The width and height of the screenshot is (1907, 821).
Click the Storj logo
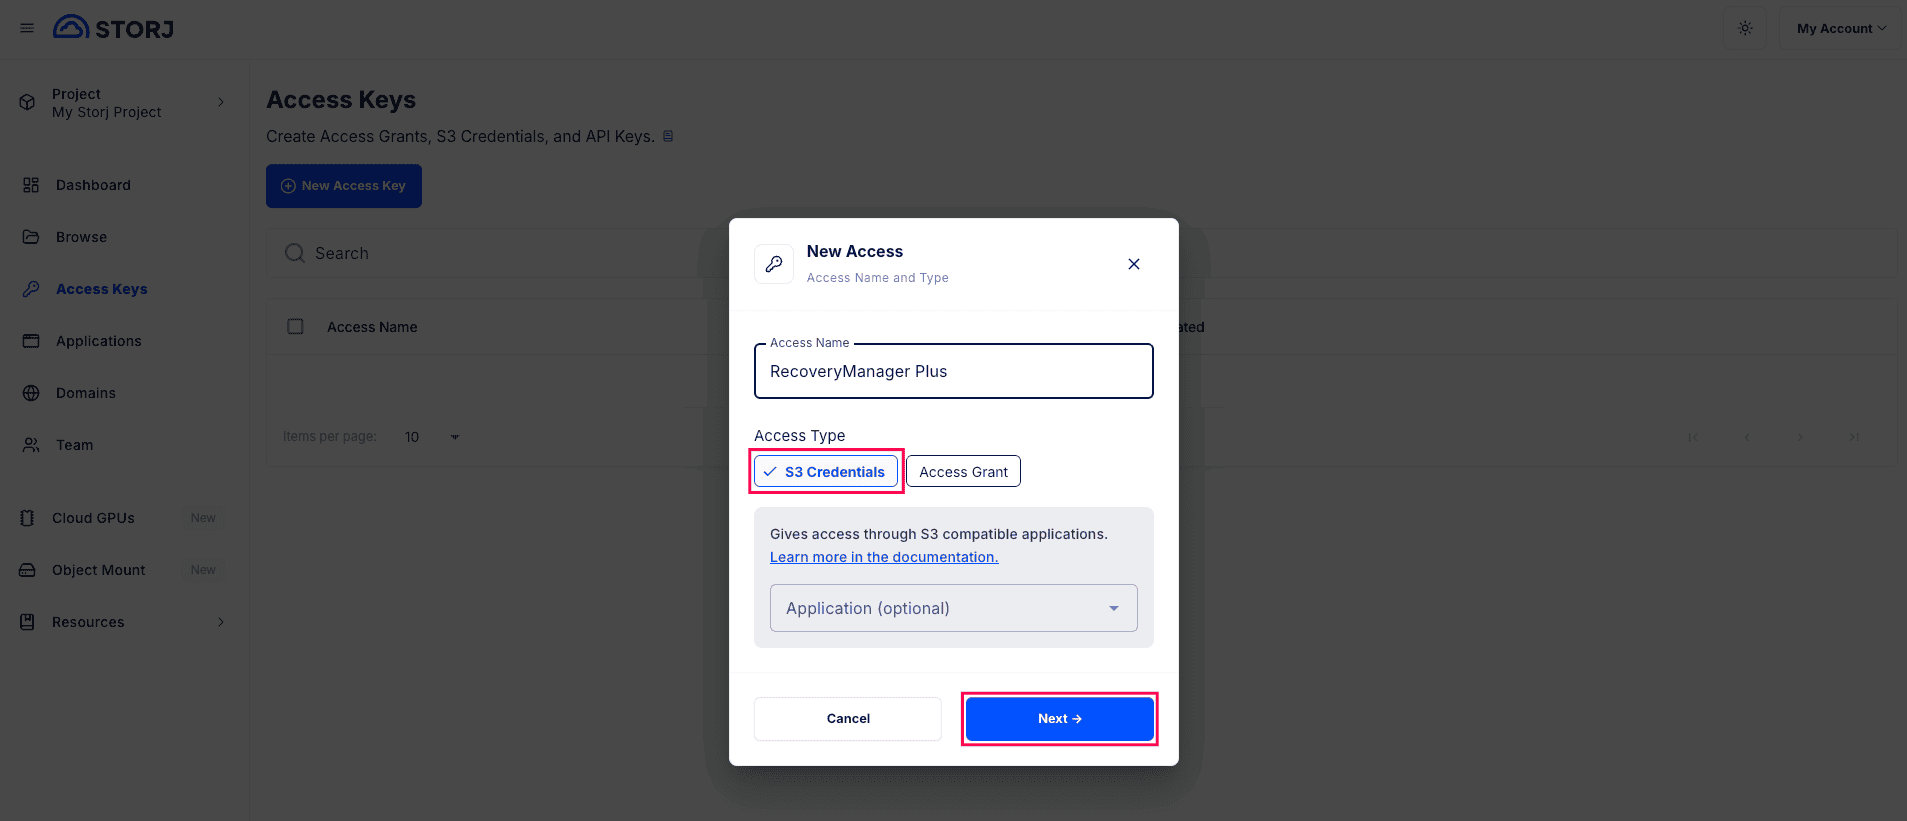(113, 27)
